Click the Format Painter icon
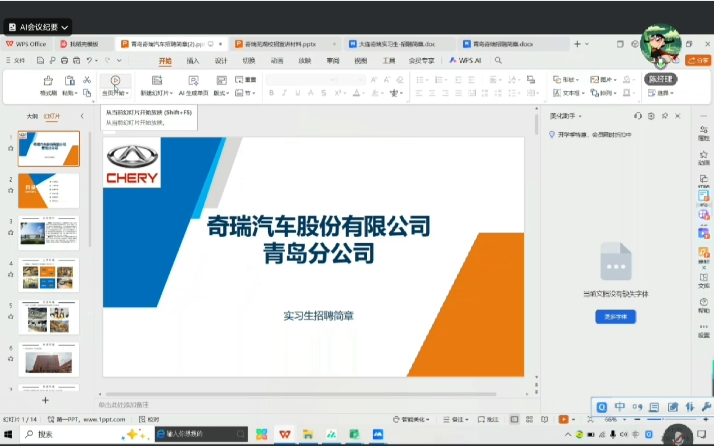The height and width of the screenshot is (446, 714). (x=48, y=84)
